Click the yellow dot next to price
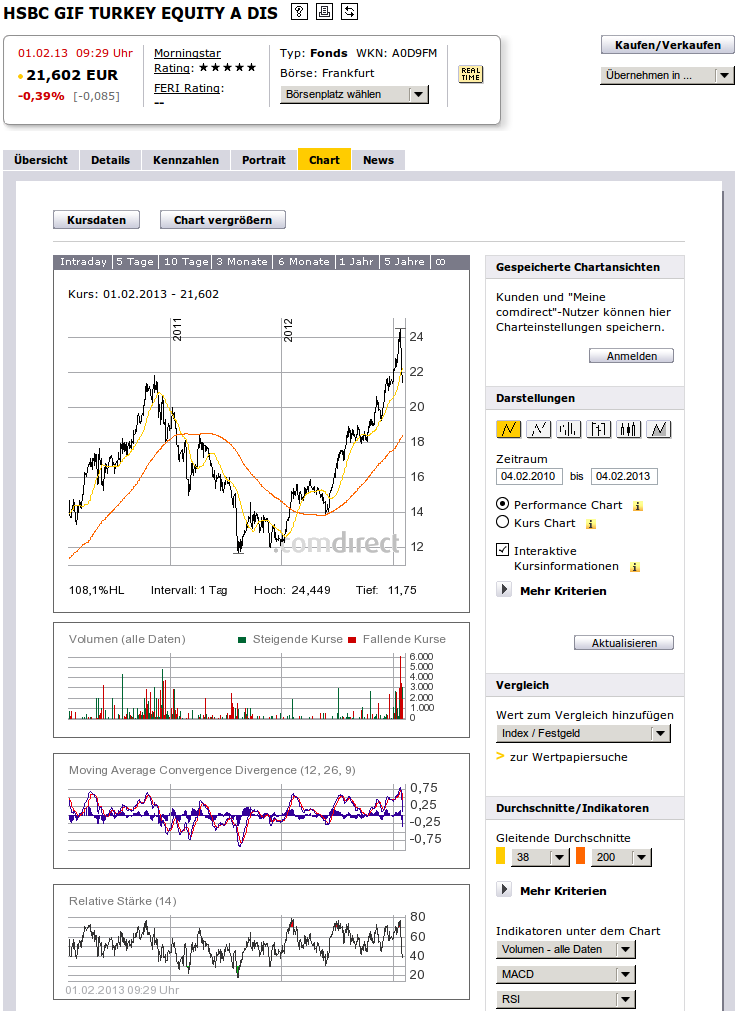 [x=21, y=76]
